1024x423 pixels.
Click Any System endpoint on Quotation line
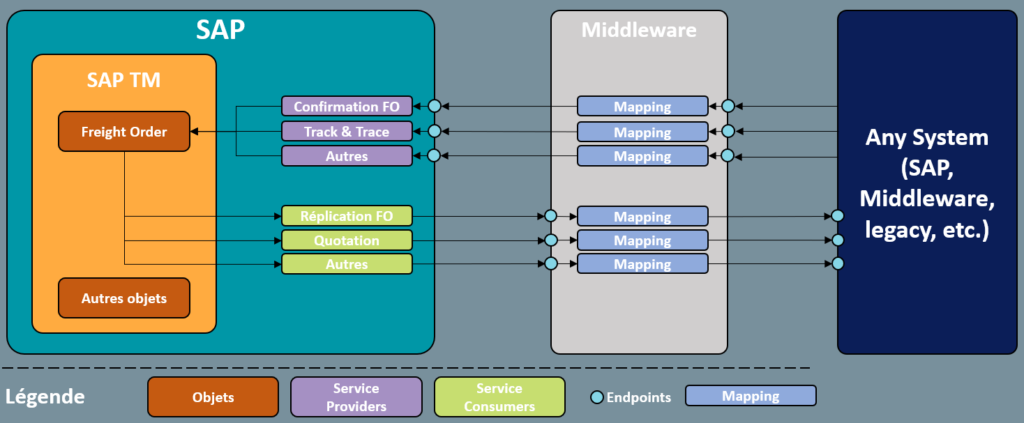[838, 240]
